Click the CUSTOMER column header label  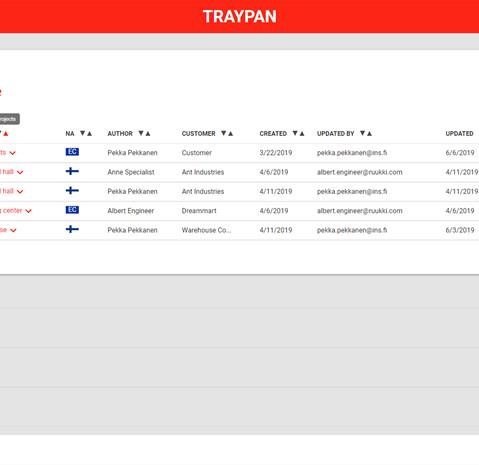coord(199,134)
